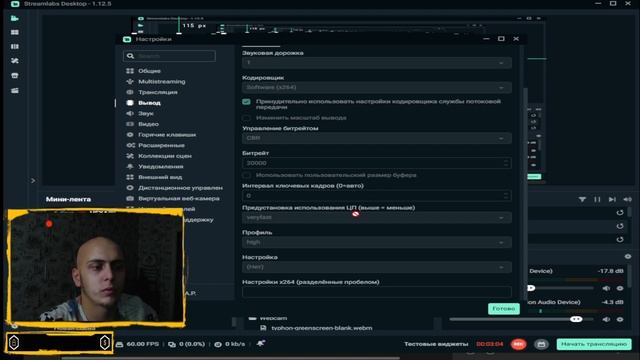Open the Звуковая дорожка dropdown
This screenshot has height=360, width=640.
pos(377,62)
